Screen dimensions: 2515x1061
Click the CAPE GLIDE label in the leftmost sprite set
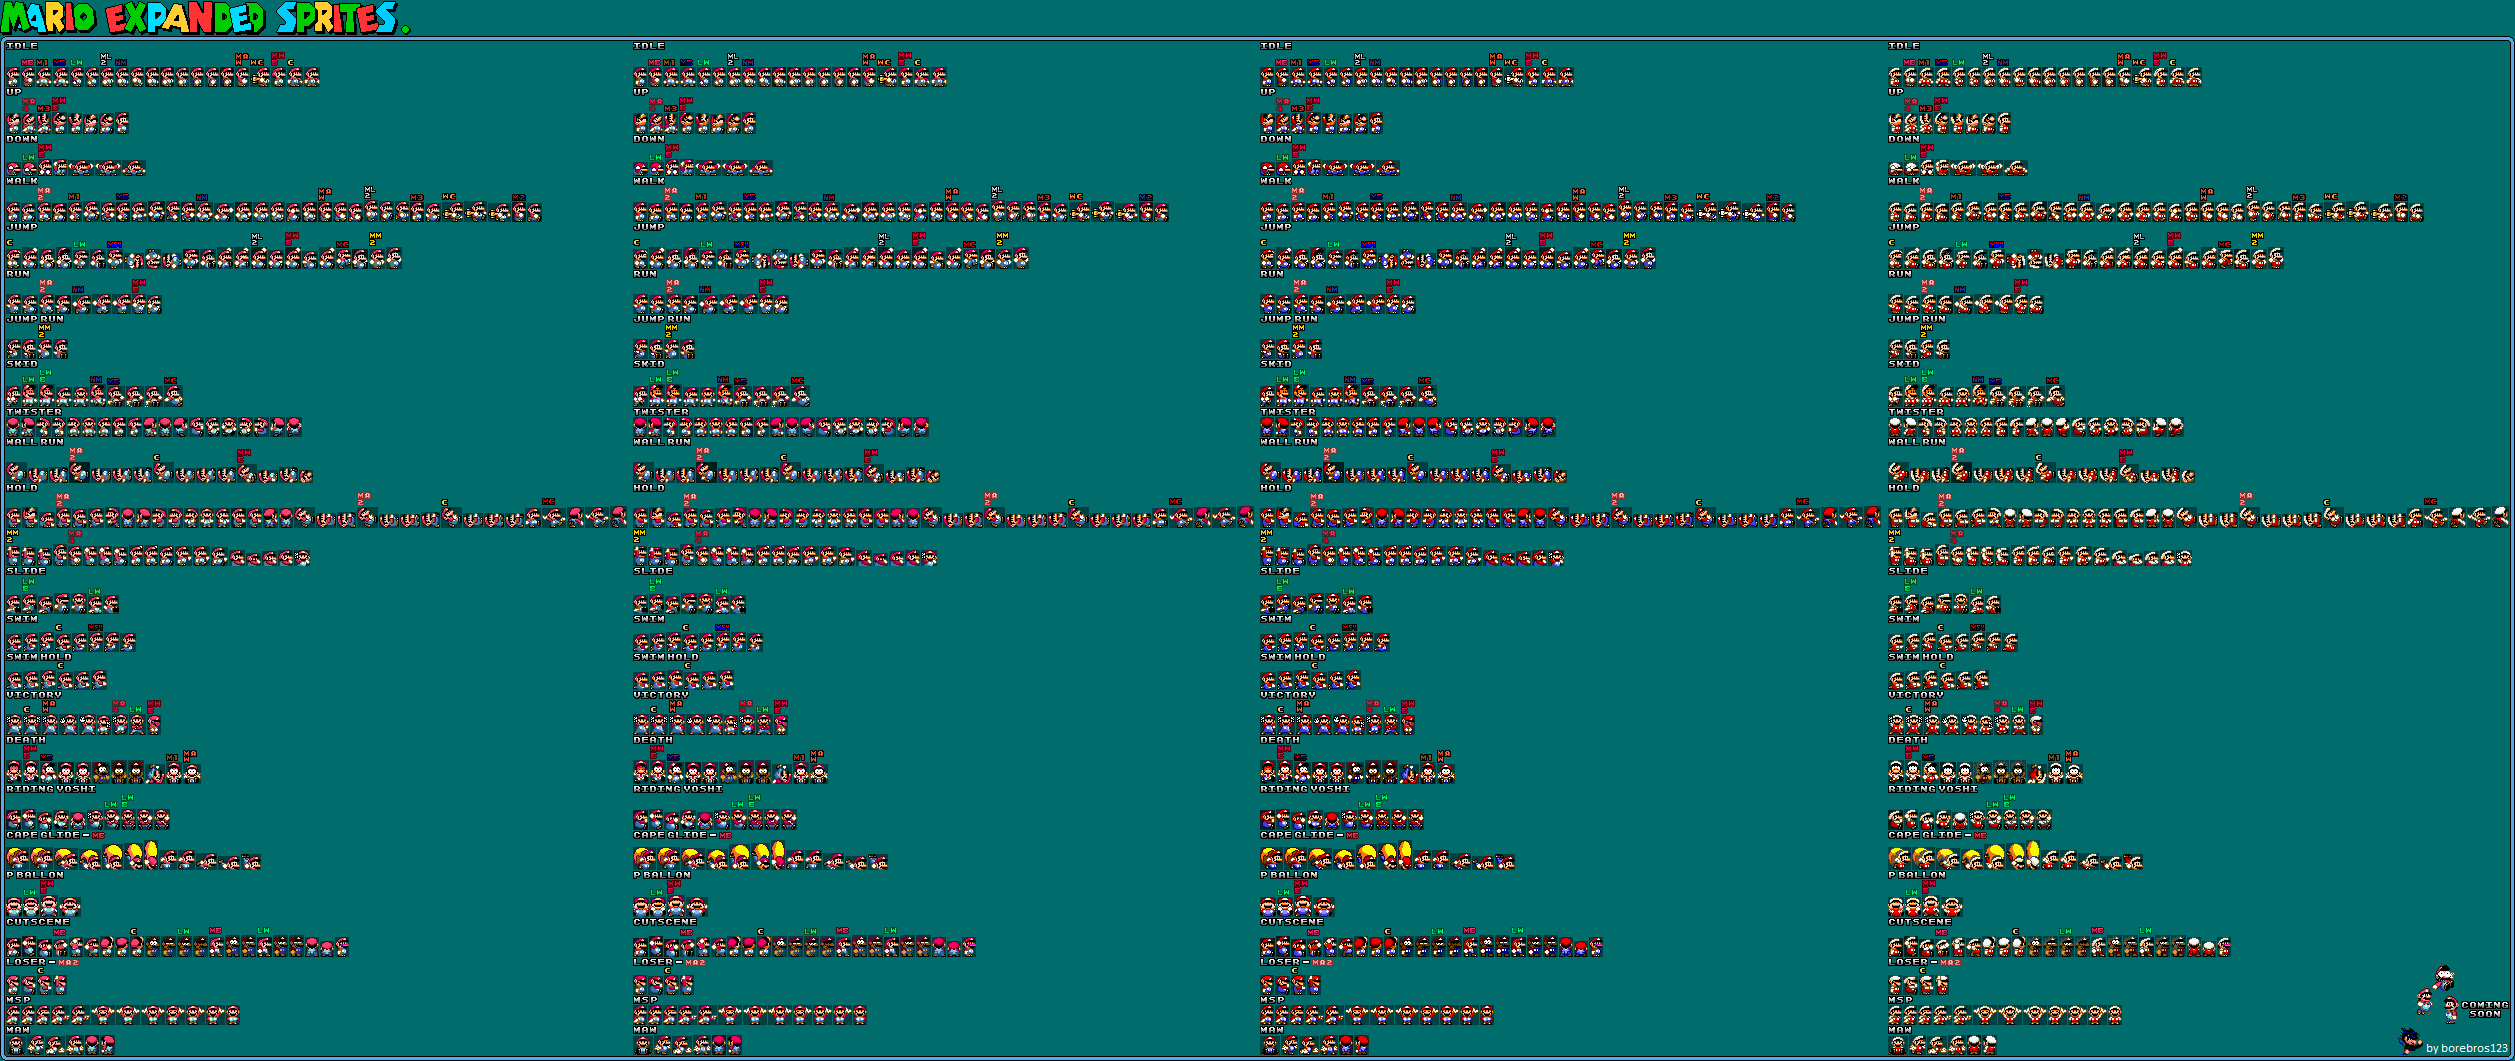43,835
